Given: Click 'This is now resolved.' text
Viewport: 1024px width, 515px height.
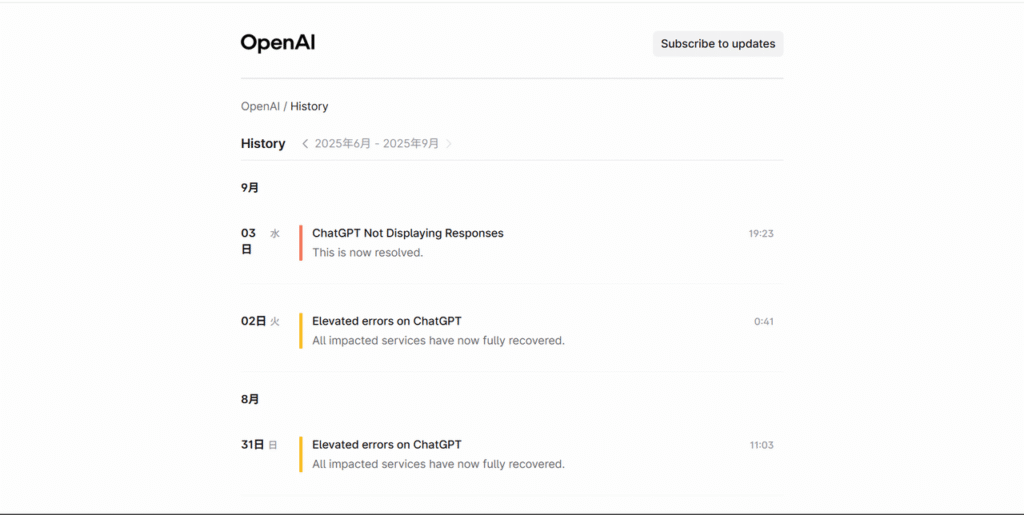Looking at the screenshot, I should pyautogui.click(x=368, y=253).
